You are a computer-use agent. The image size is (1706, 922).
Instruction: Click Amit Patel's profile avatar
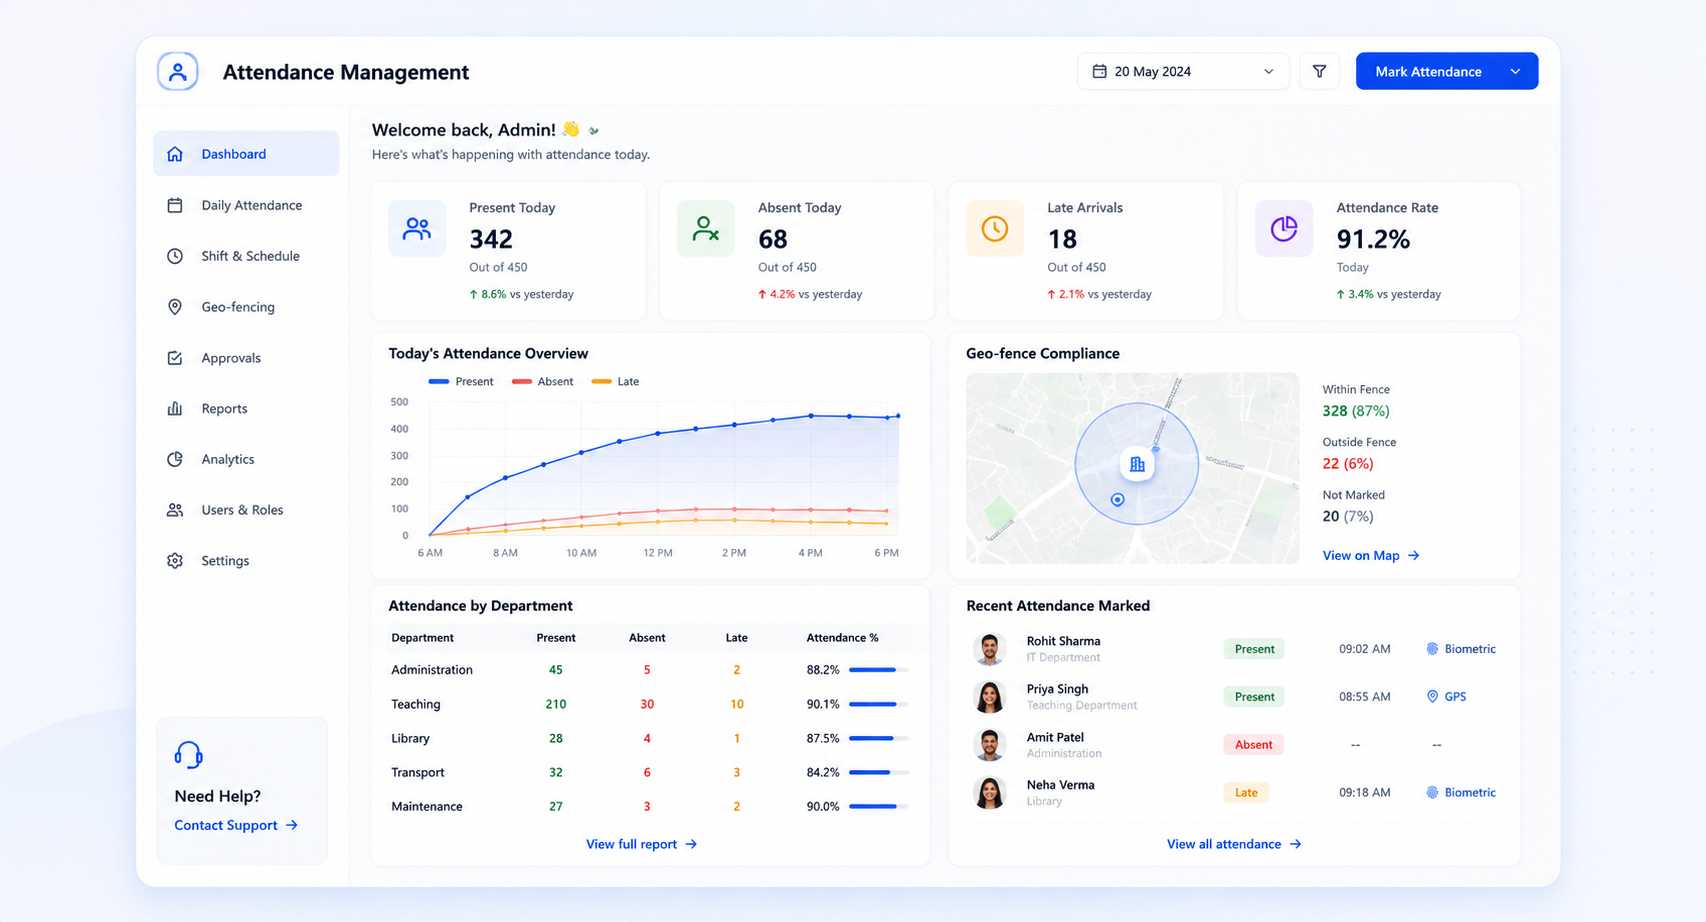(x=990, y=745)
